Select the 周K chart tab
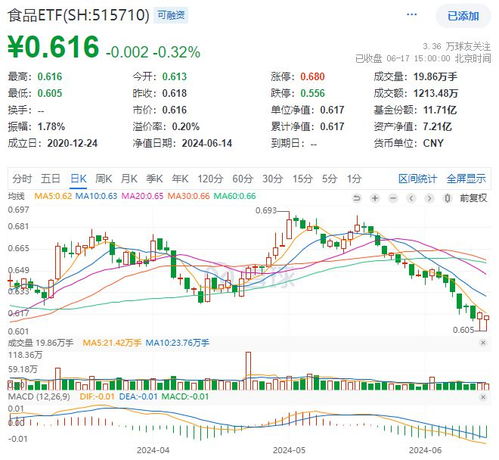 [104, 179]
